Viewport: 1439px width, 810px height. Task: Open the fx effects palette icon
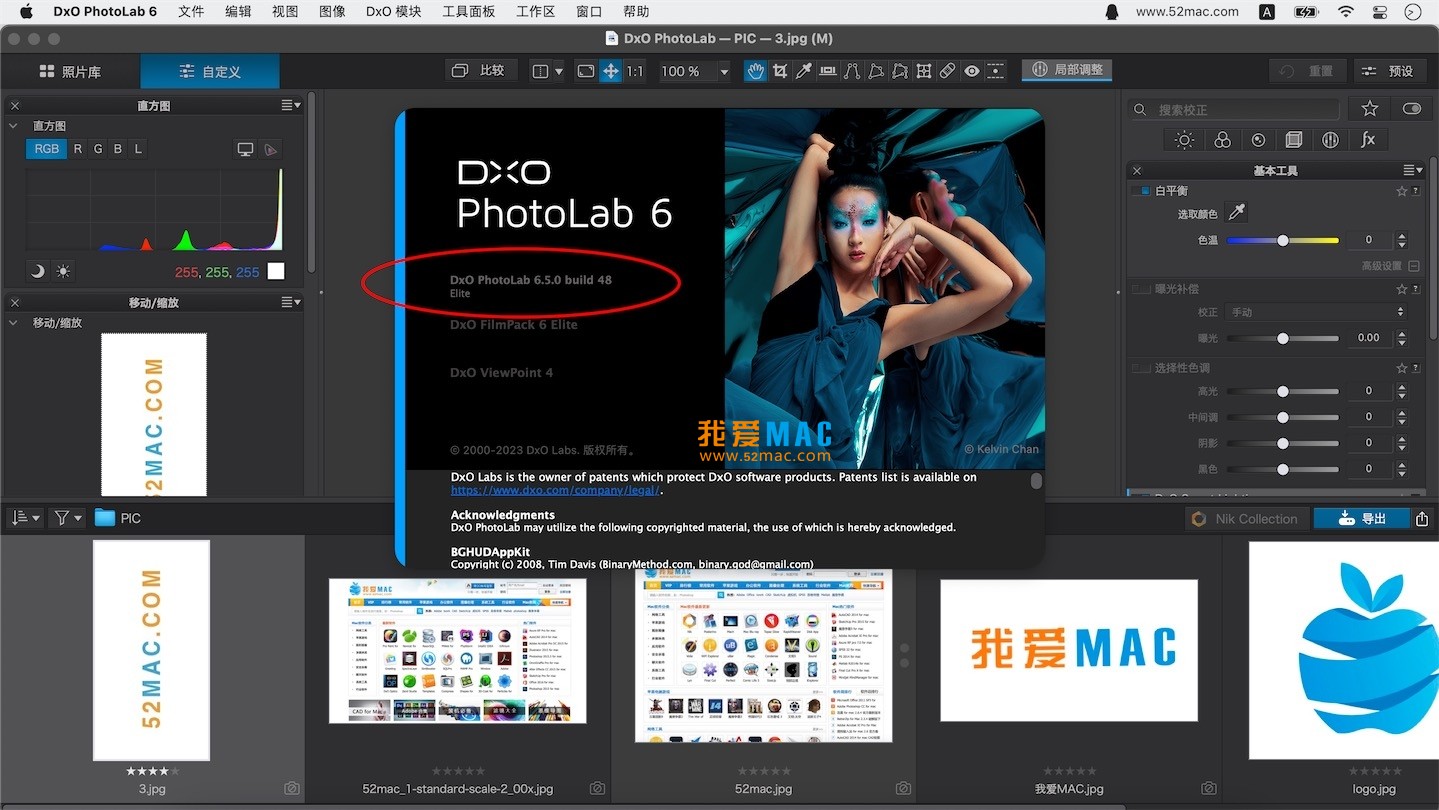1368,140
